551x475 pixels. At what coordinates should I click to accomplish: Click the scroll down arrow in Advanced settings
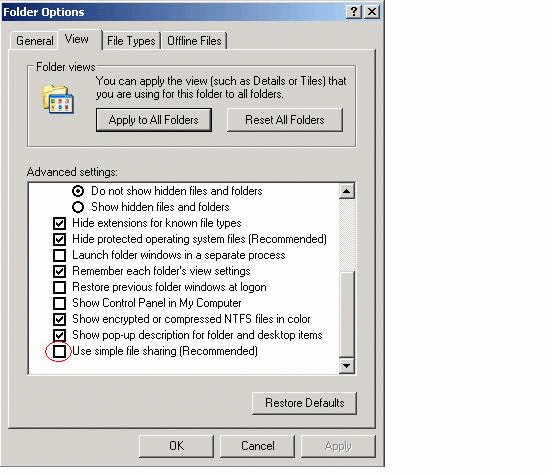coord(346,366)
